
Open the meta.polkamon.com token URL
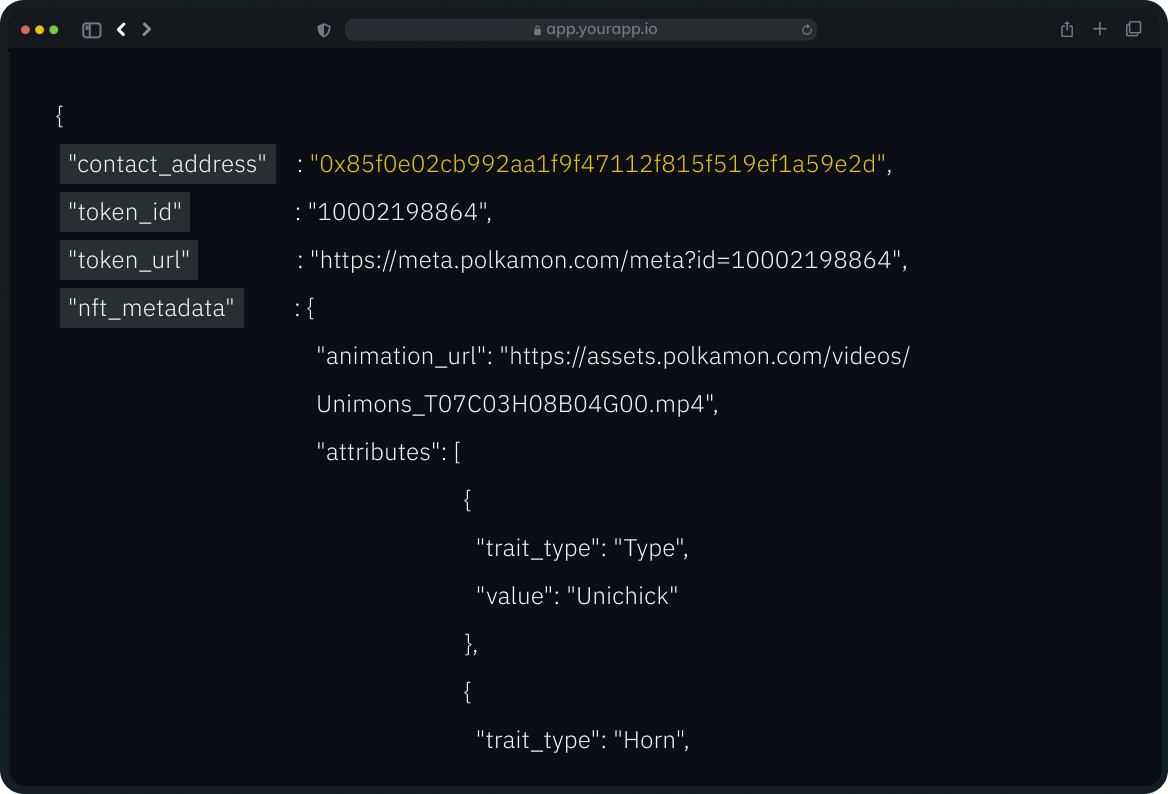608,260
